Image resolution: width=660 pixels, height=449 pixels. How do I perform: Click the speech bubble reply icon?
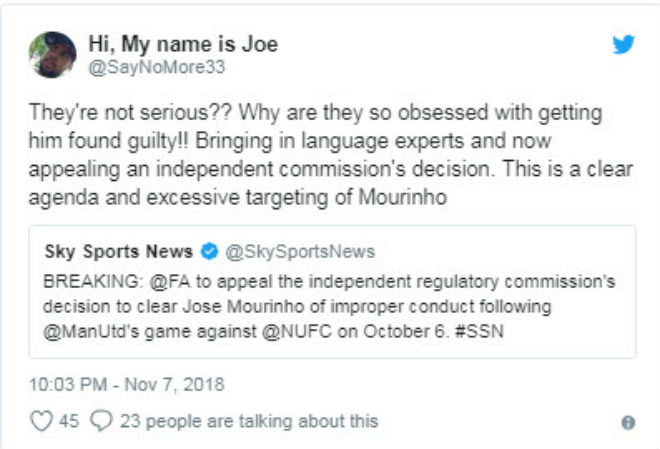103,421
